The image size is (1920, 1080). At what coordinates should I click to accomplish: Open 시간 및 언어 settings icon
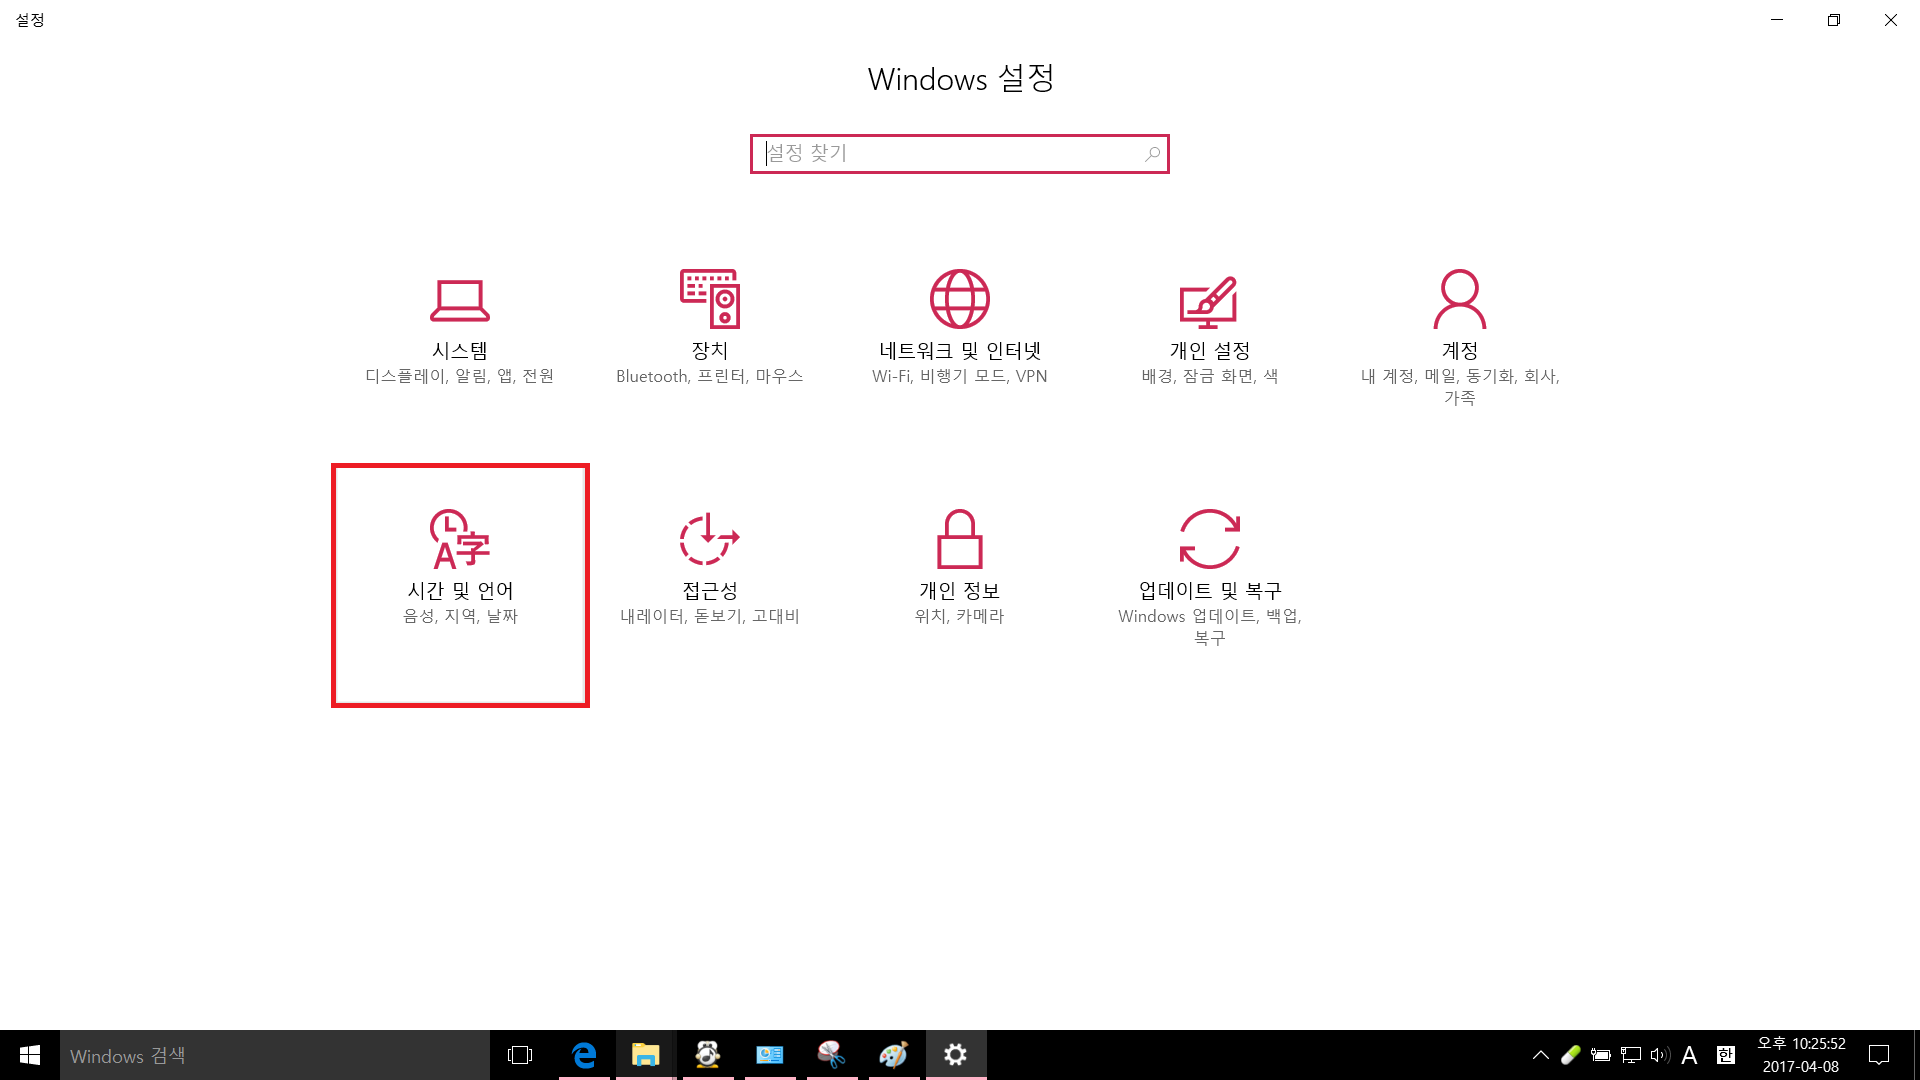[460, 540]
